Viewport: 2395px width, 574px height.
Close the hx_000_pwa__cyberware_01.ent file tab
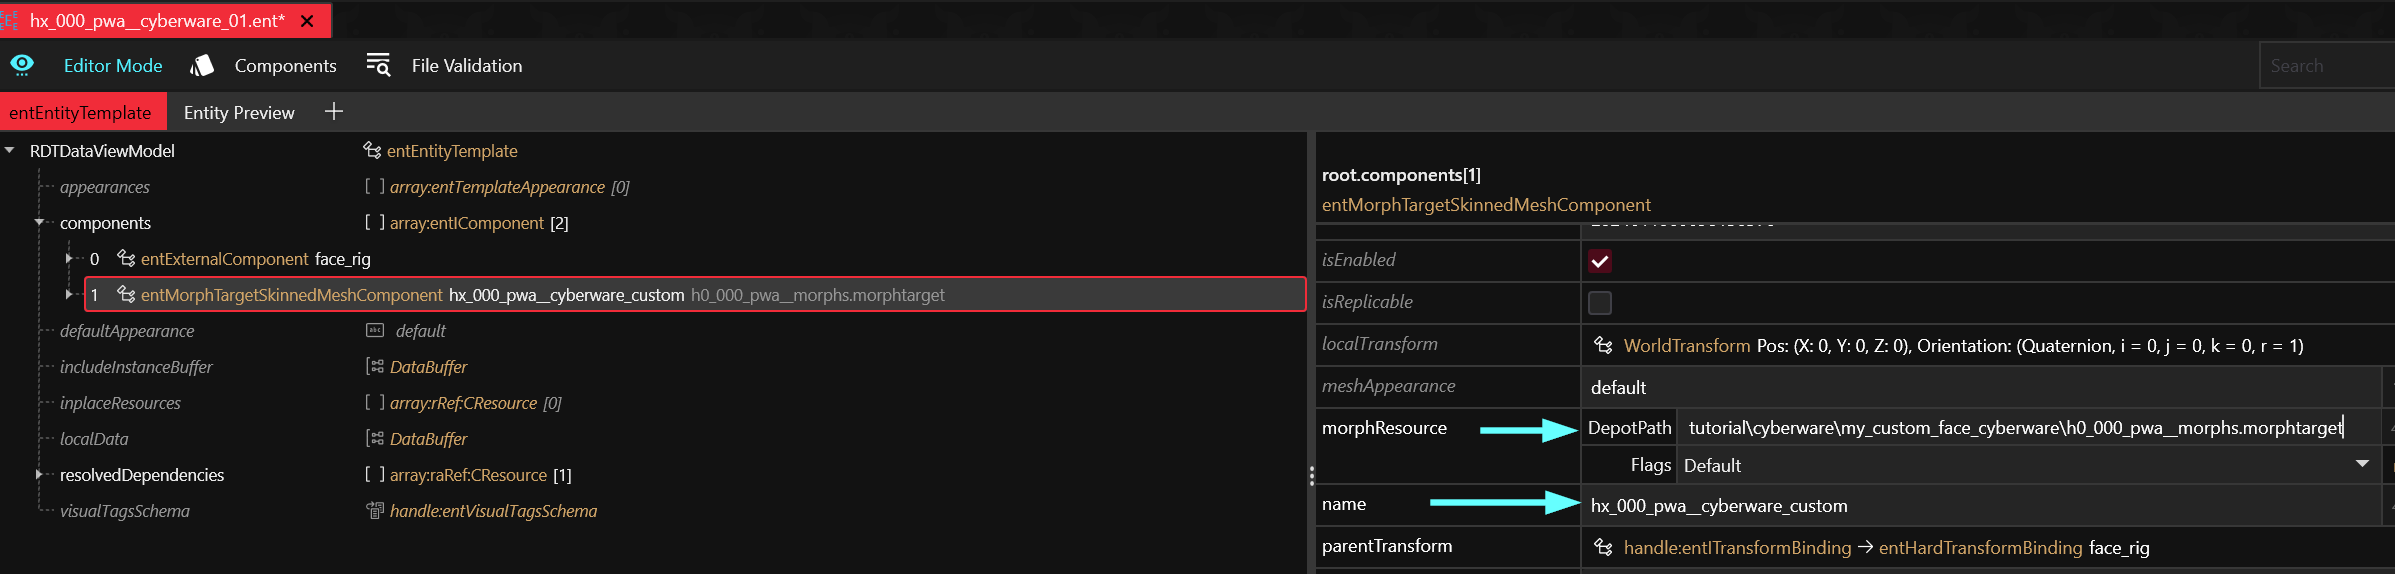307,21
